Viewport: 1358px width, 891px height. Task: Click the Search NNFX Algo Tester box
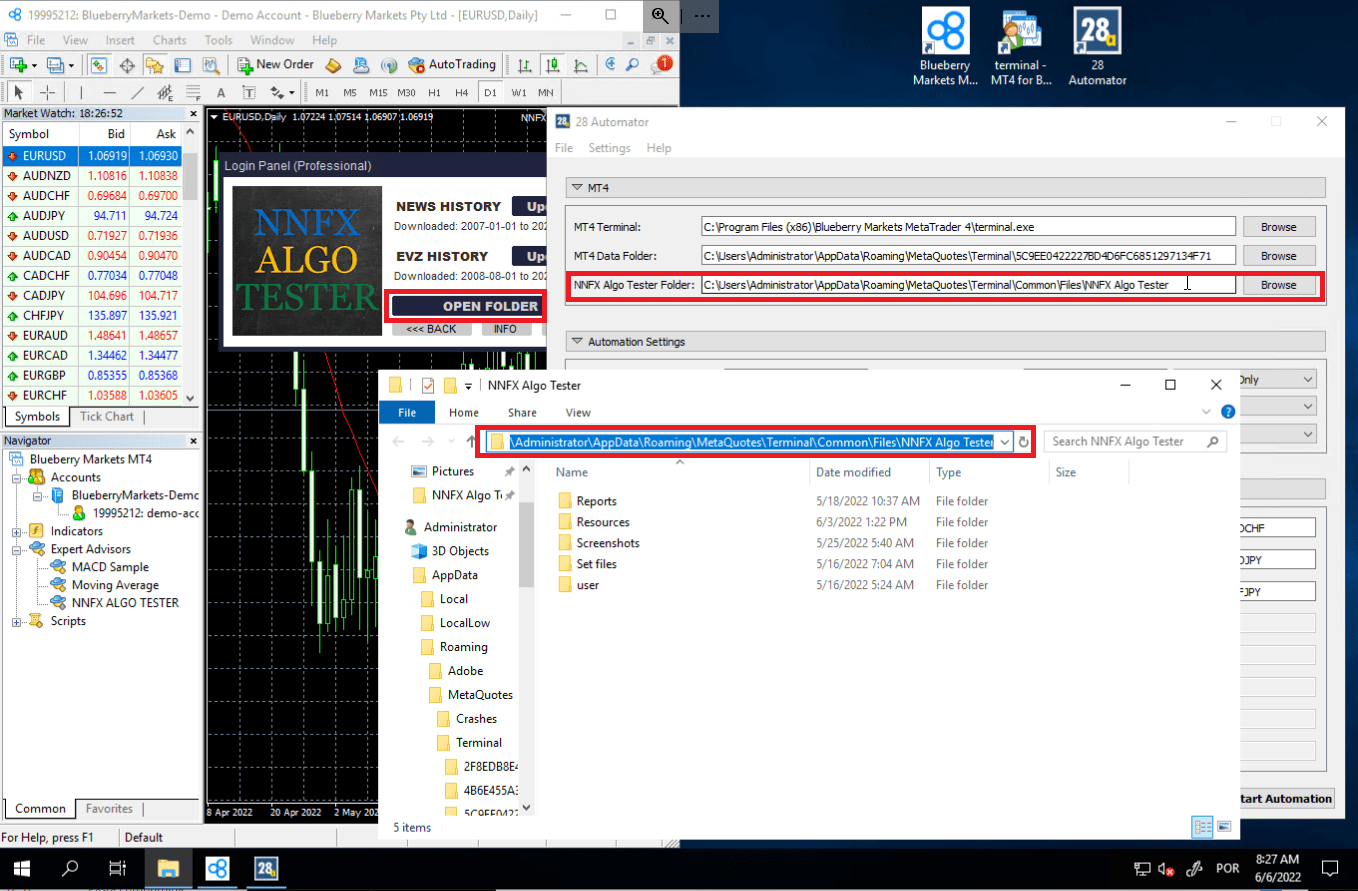pos(1135,441)
